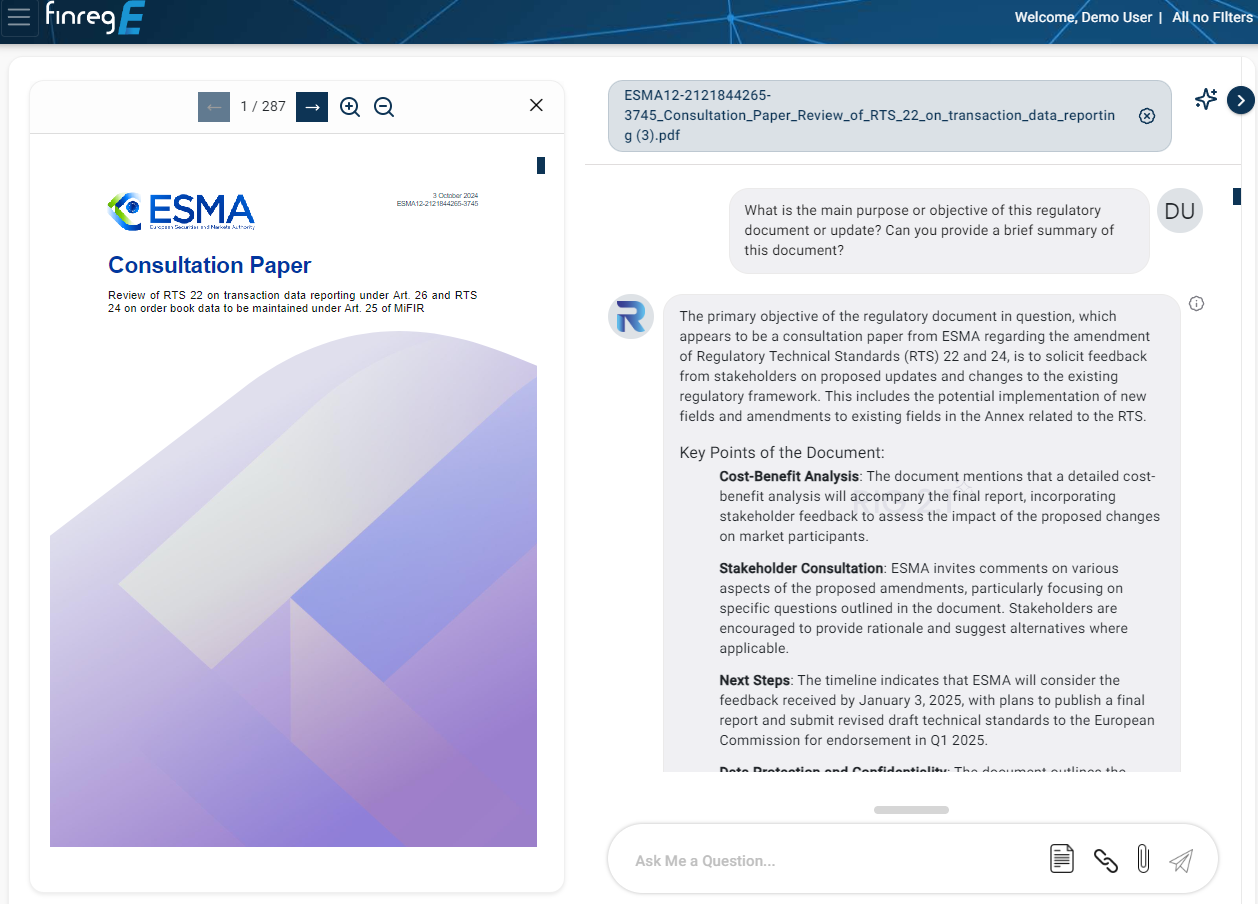The image size is (1258, 904).
Task: Click the Consultation Paper heading
Action: pyautogui.click(x=210, y=265)
